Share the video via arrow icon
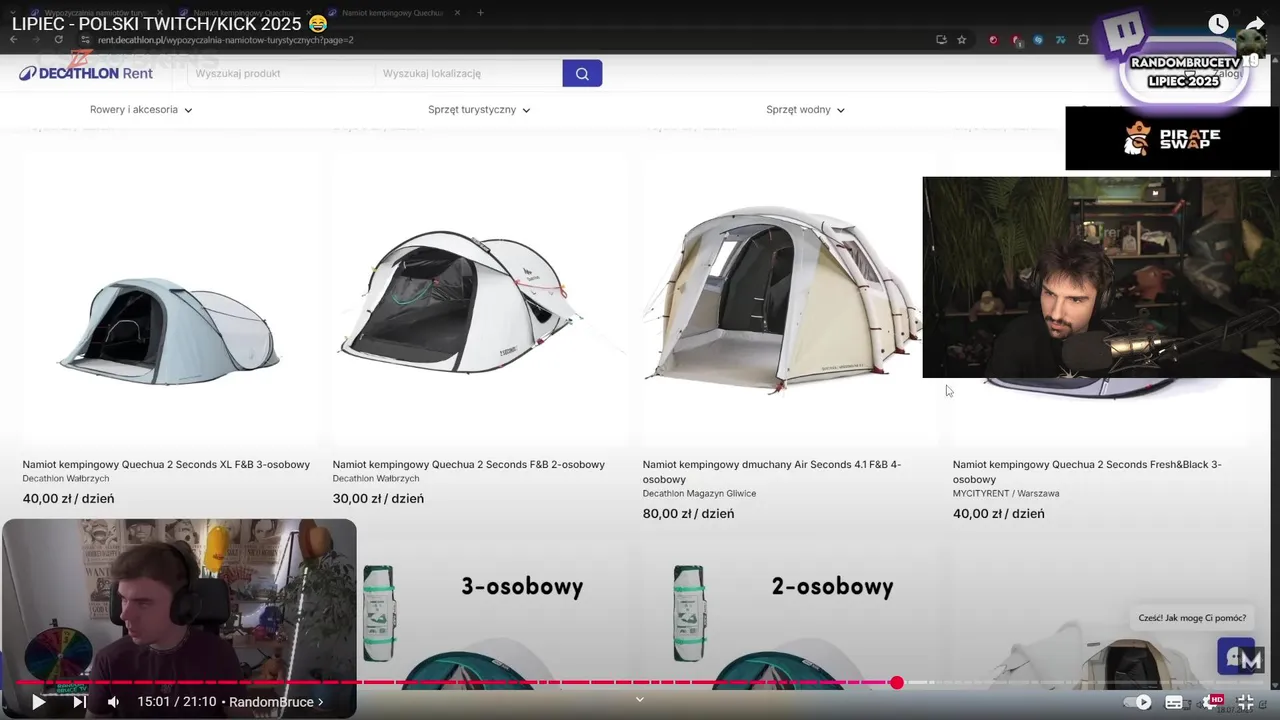 (1255, 24)
